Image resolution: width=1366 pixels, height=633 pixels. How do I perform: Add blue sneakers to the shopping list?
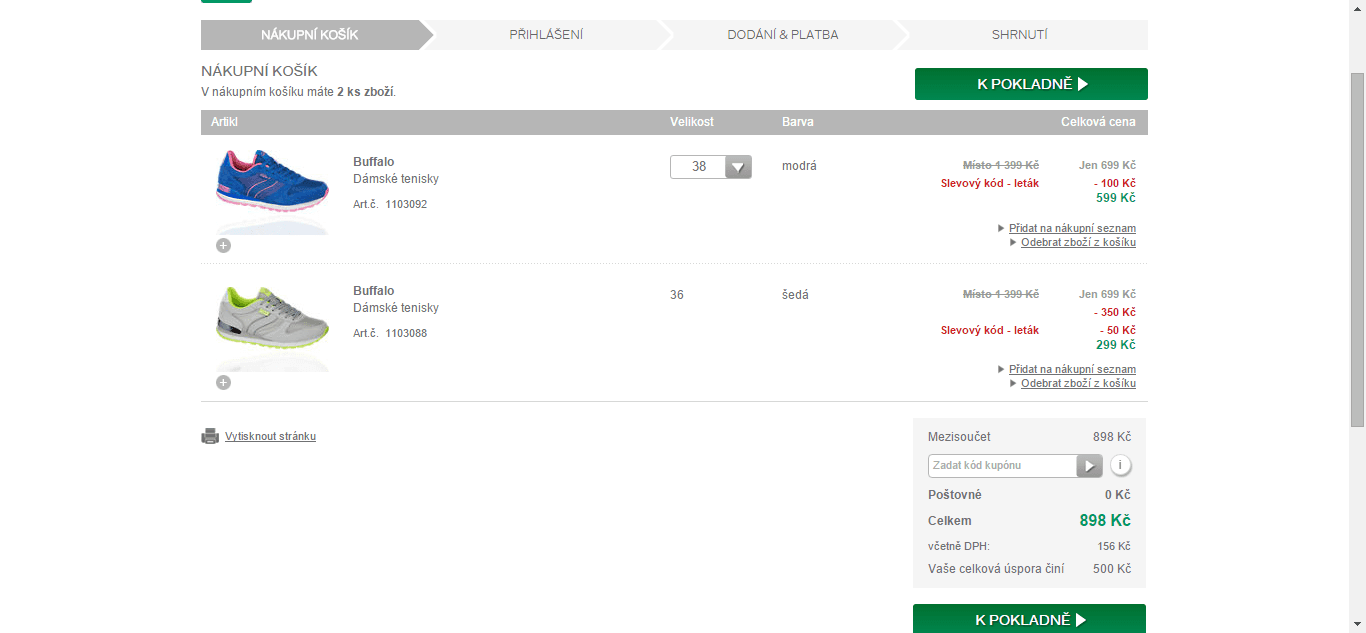click(x=1072, y=228)
